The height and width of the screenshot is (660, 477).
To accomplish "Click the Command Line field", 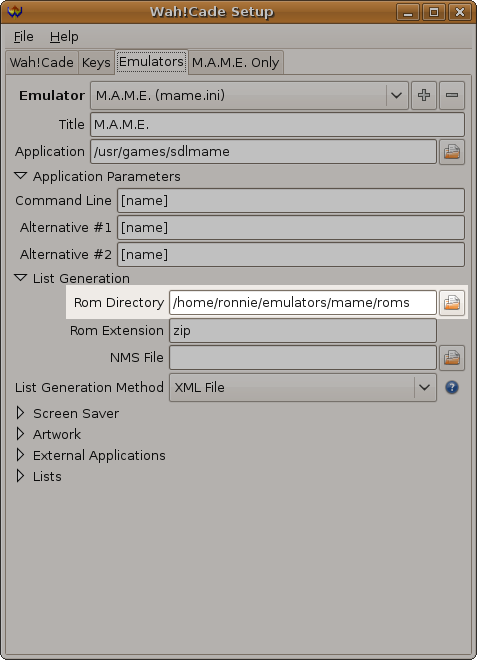I will click(291, 200).
